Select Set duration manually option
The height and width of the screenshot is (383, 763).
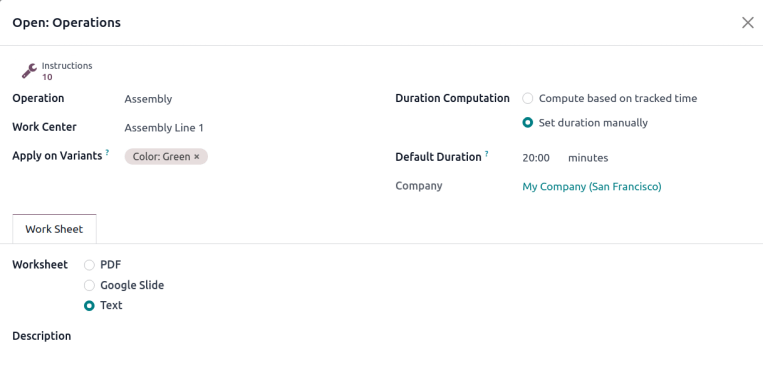click(x=527, y=123)
